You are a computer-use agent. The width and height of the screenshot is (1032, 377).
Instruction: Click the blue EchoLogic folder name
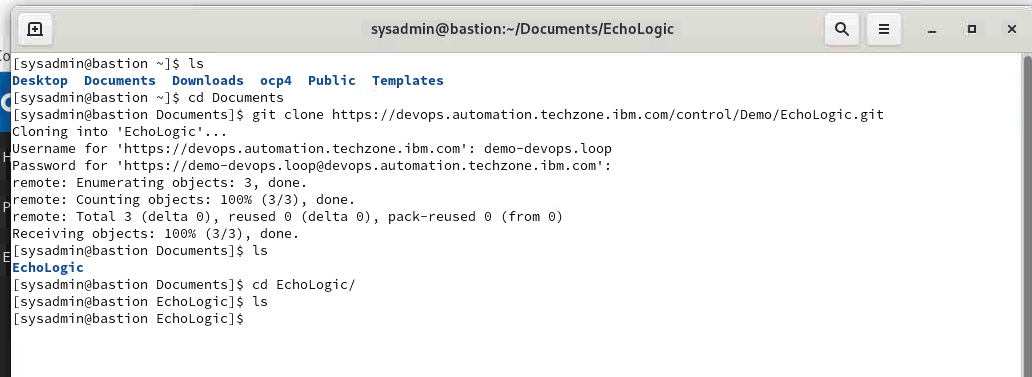coord(48,268)
